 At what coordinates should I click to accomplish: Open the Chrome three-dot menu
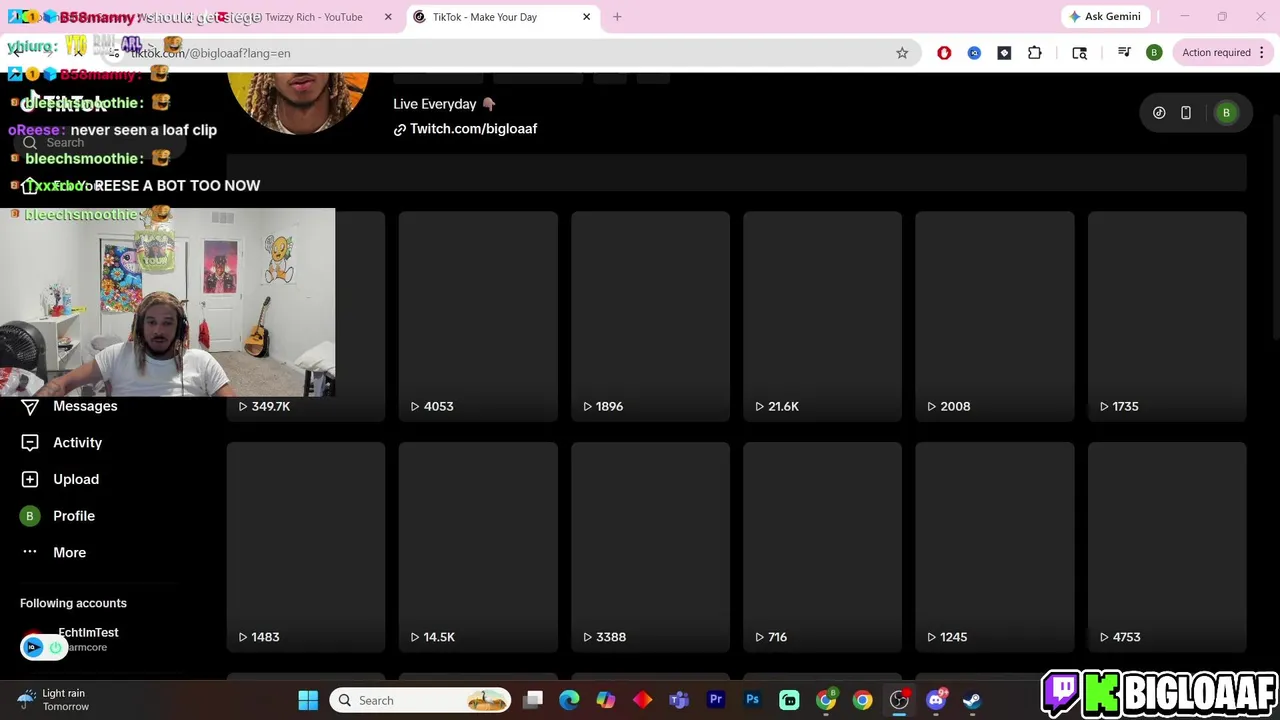[1262, 53]
